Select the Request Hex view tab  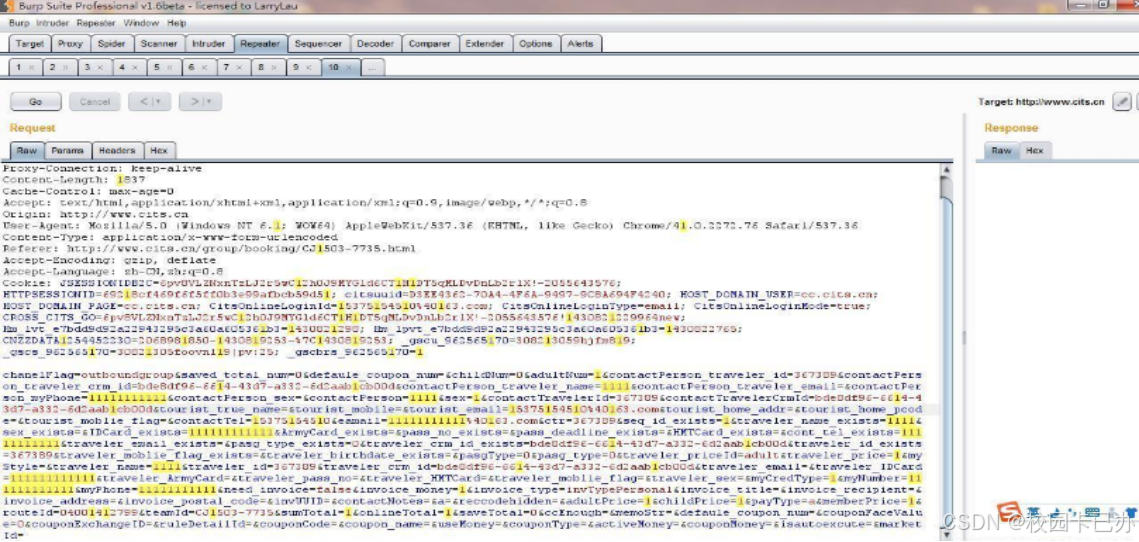pos(158,150)
